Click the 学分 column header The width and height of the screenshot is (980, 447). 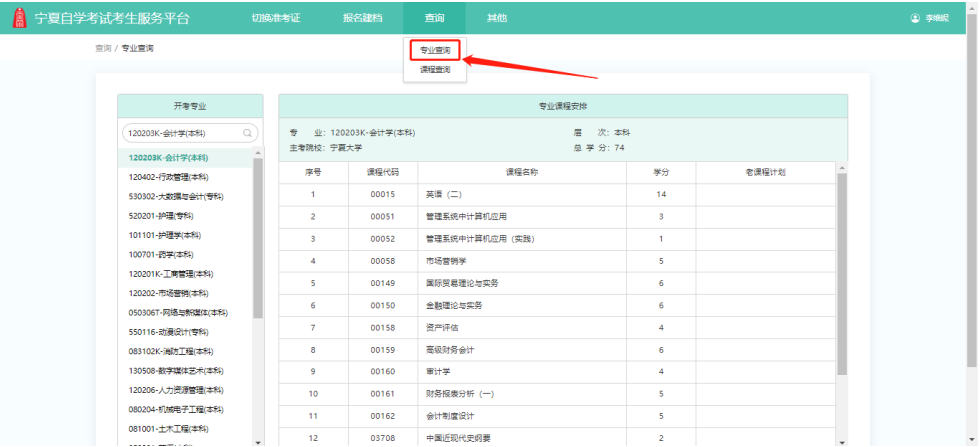(x=661, y=173)
